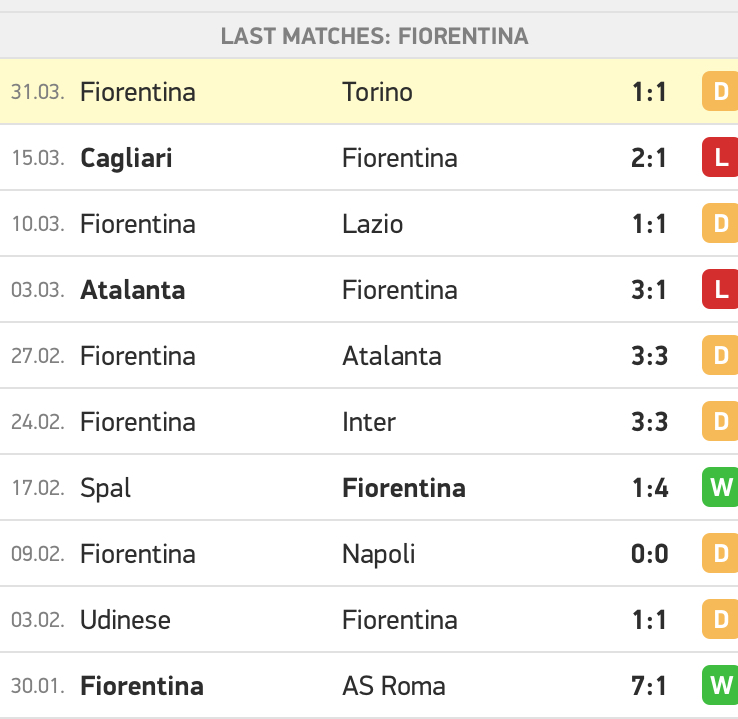The height and width of the screenshot is (719, 738).
Task: Select the 1:4 score of Spal match
Action: pos(650,488)
